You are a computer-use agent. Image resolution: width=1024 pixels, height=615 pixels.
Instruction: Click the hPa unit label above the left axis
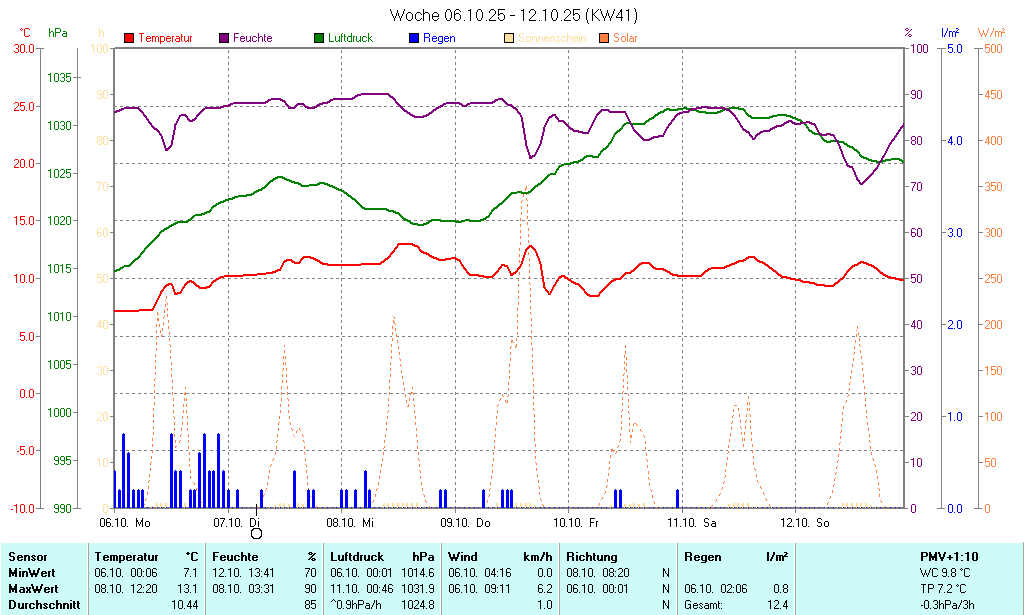[58, 33]
